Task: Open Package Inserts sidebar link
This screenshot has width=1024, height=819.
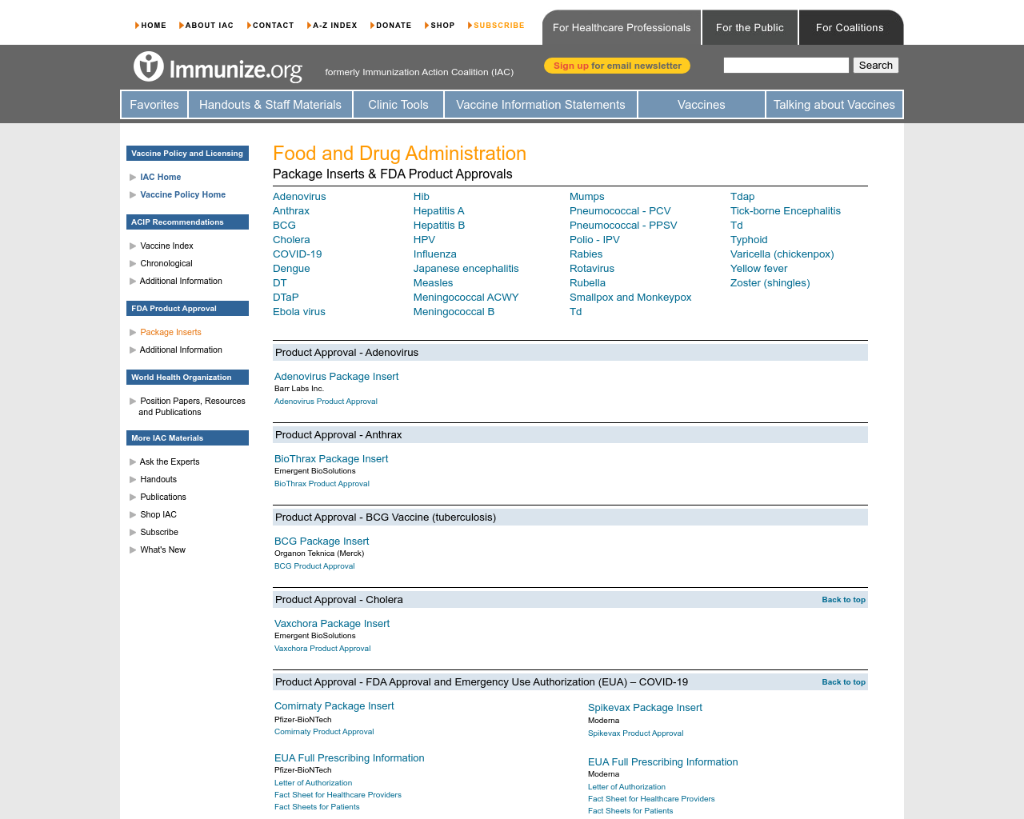Action: 170,332
